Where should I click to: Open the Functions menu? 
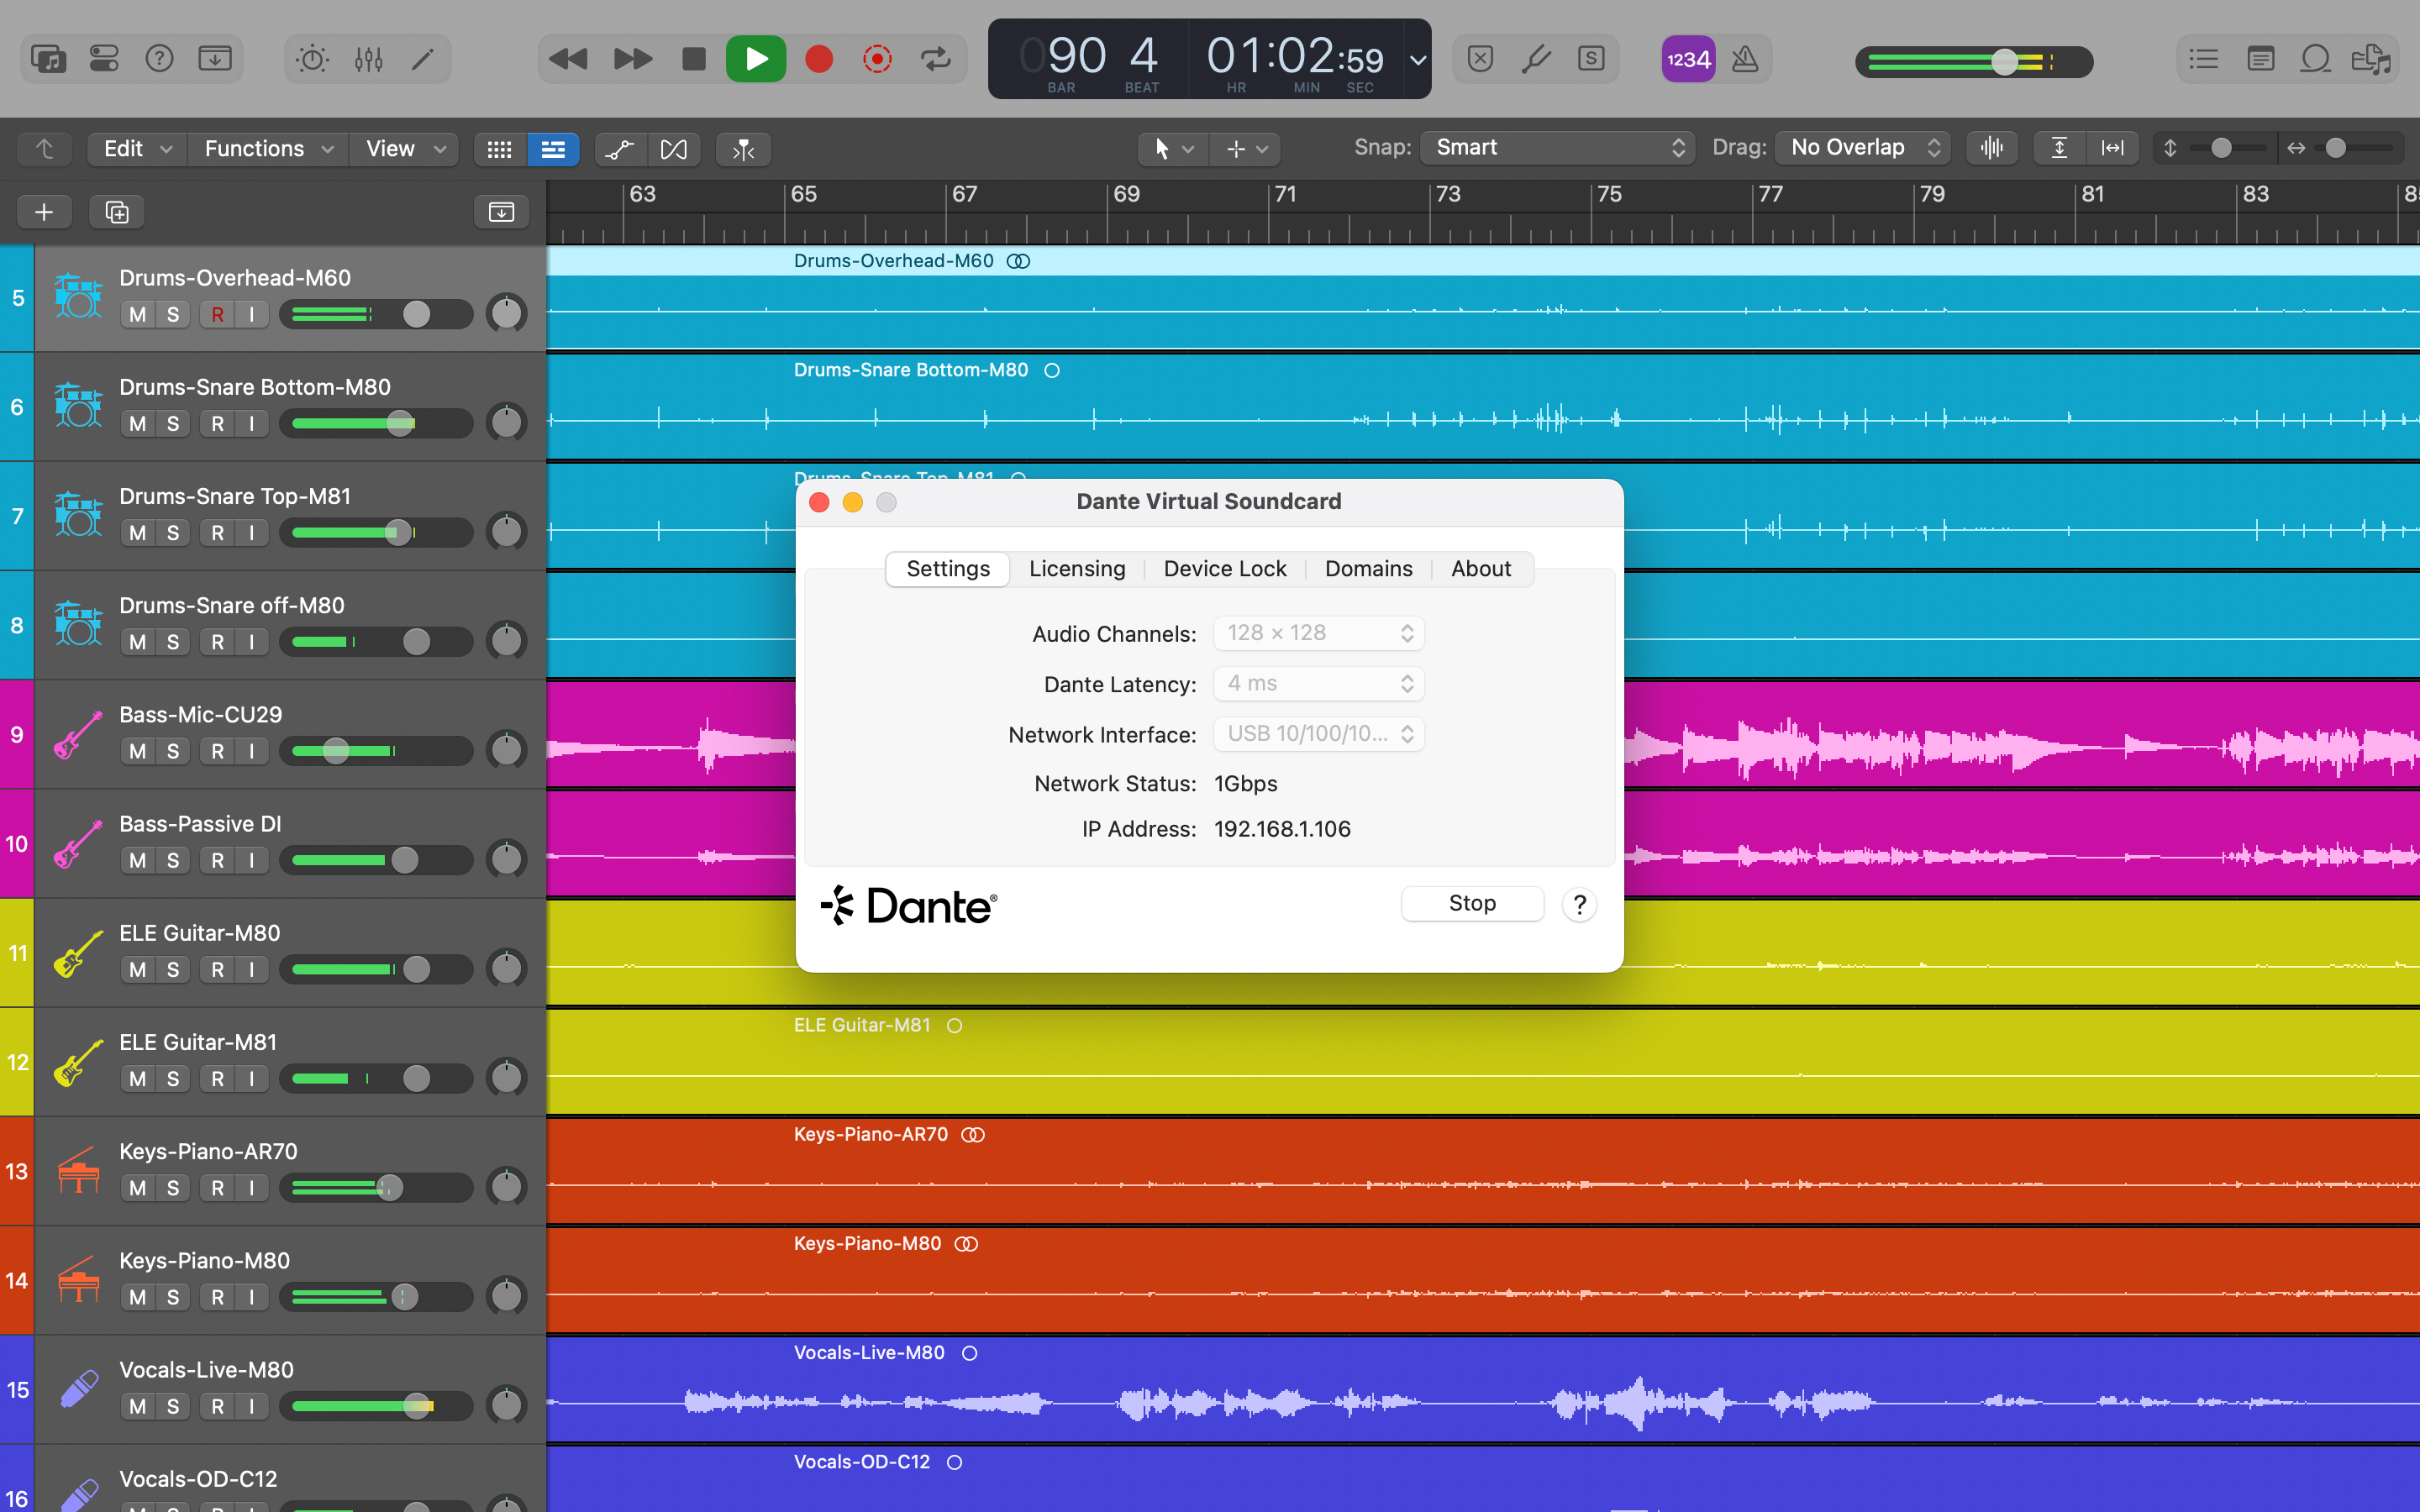tap(256, 148)
